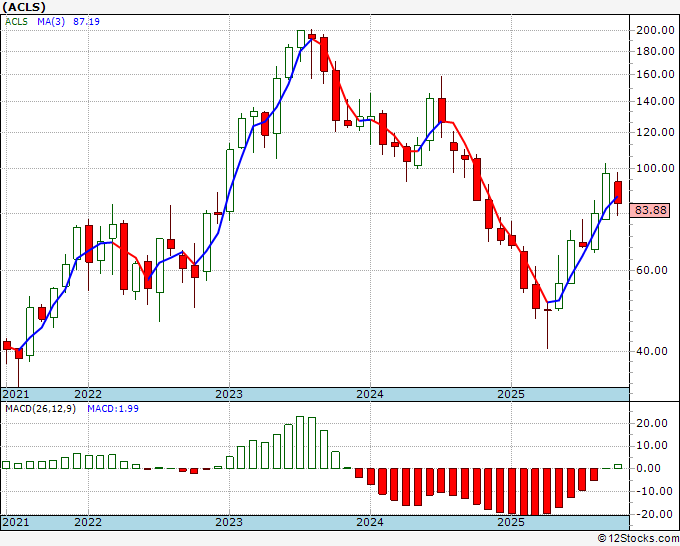Viewport: 680px width, 546px height.
Task: Click the 10.00 MACD axis label
Action: [x=651, y=446]
